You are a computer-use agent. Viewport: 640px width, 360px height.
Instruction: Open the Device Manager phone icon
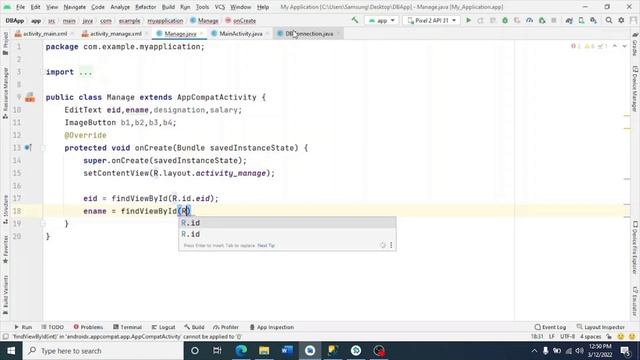pos(581,20)
